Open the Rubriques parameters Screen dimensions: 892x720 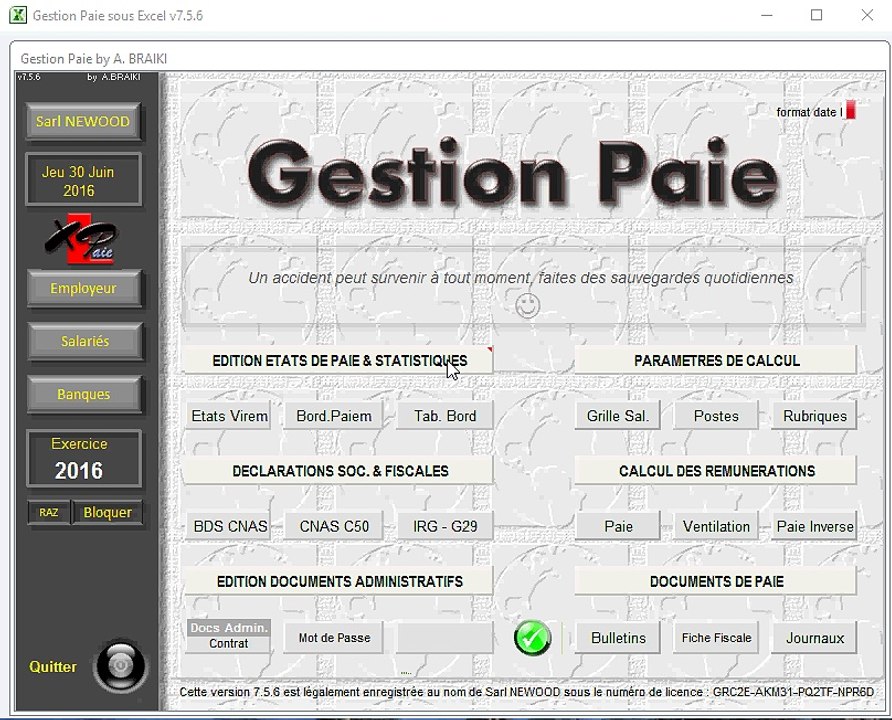[x=815, y=416]
